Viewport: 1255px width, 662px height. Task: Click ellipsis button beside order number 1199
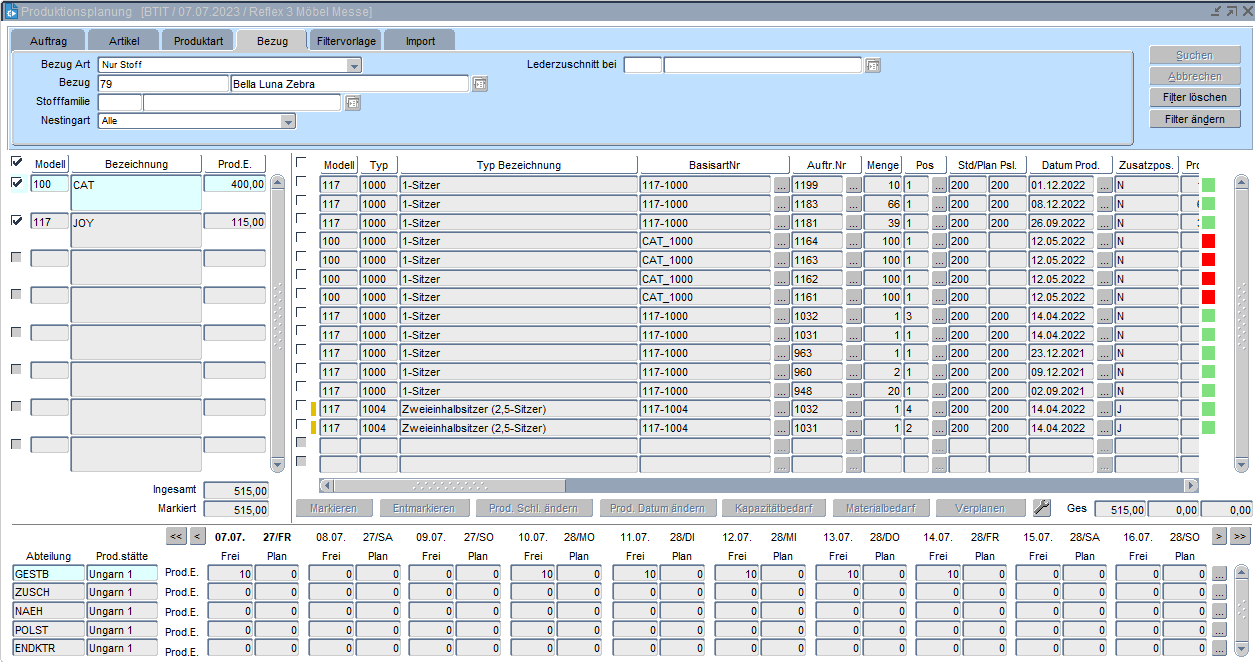[854, 185]
